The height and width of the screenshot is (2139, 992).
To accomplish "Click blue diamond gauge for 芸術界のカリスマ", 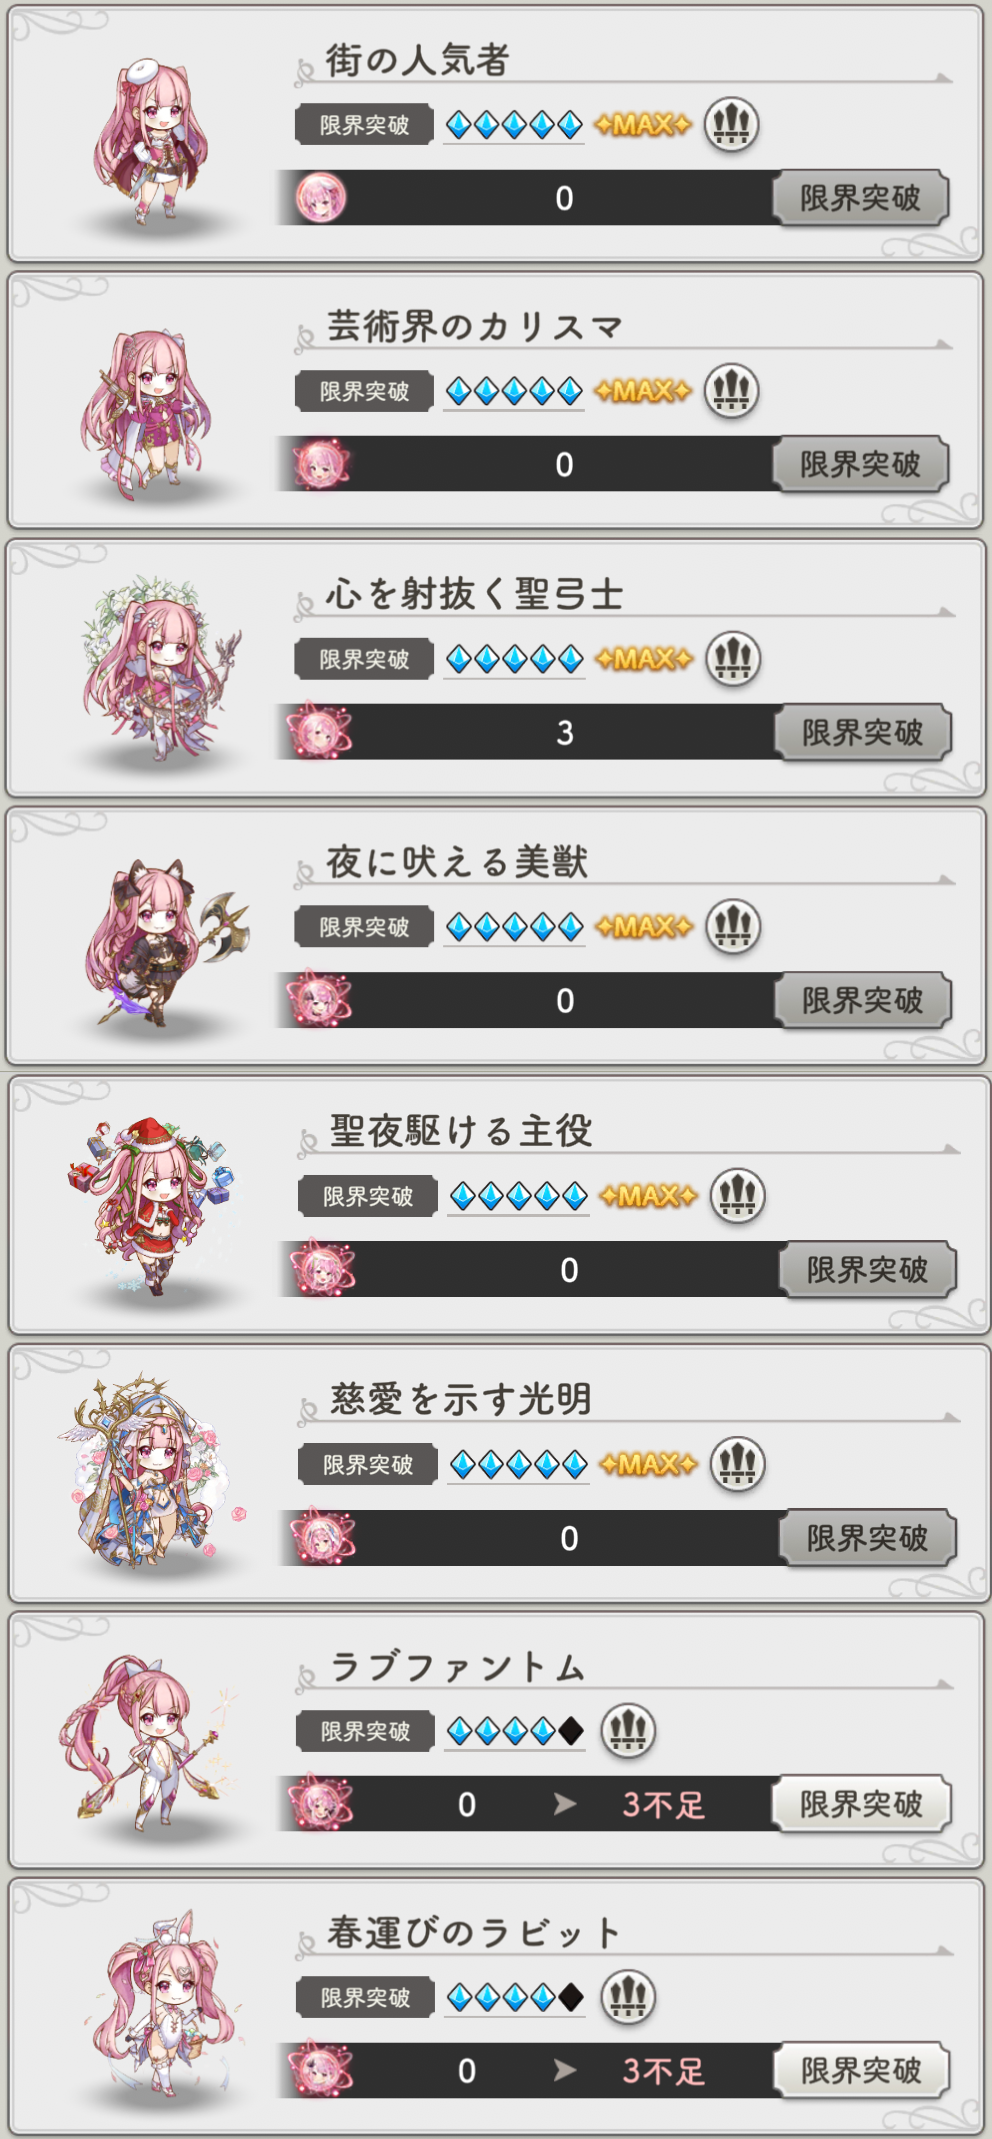I will pos(513,391).
